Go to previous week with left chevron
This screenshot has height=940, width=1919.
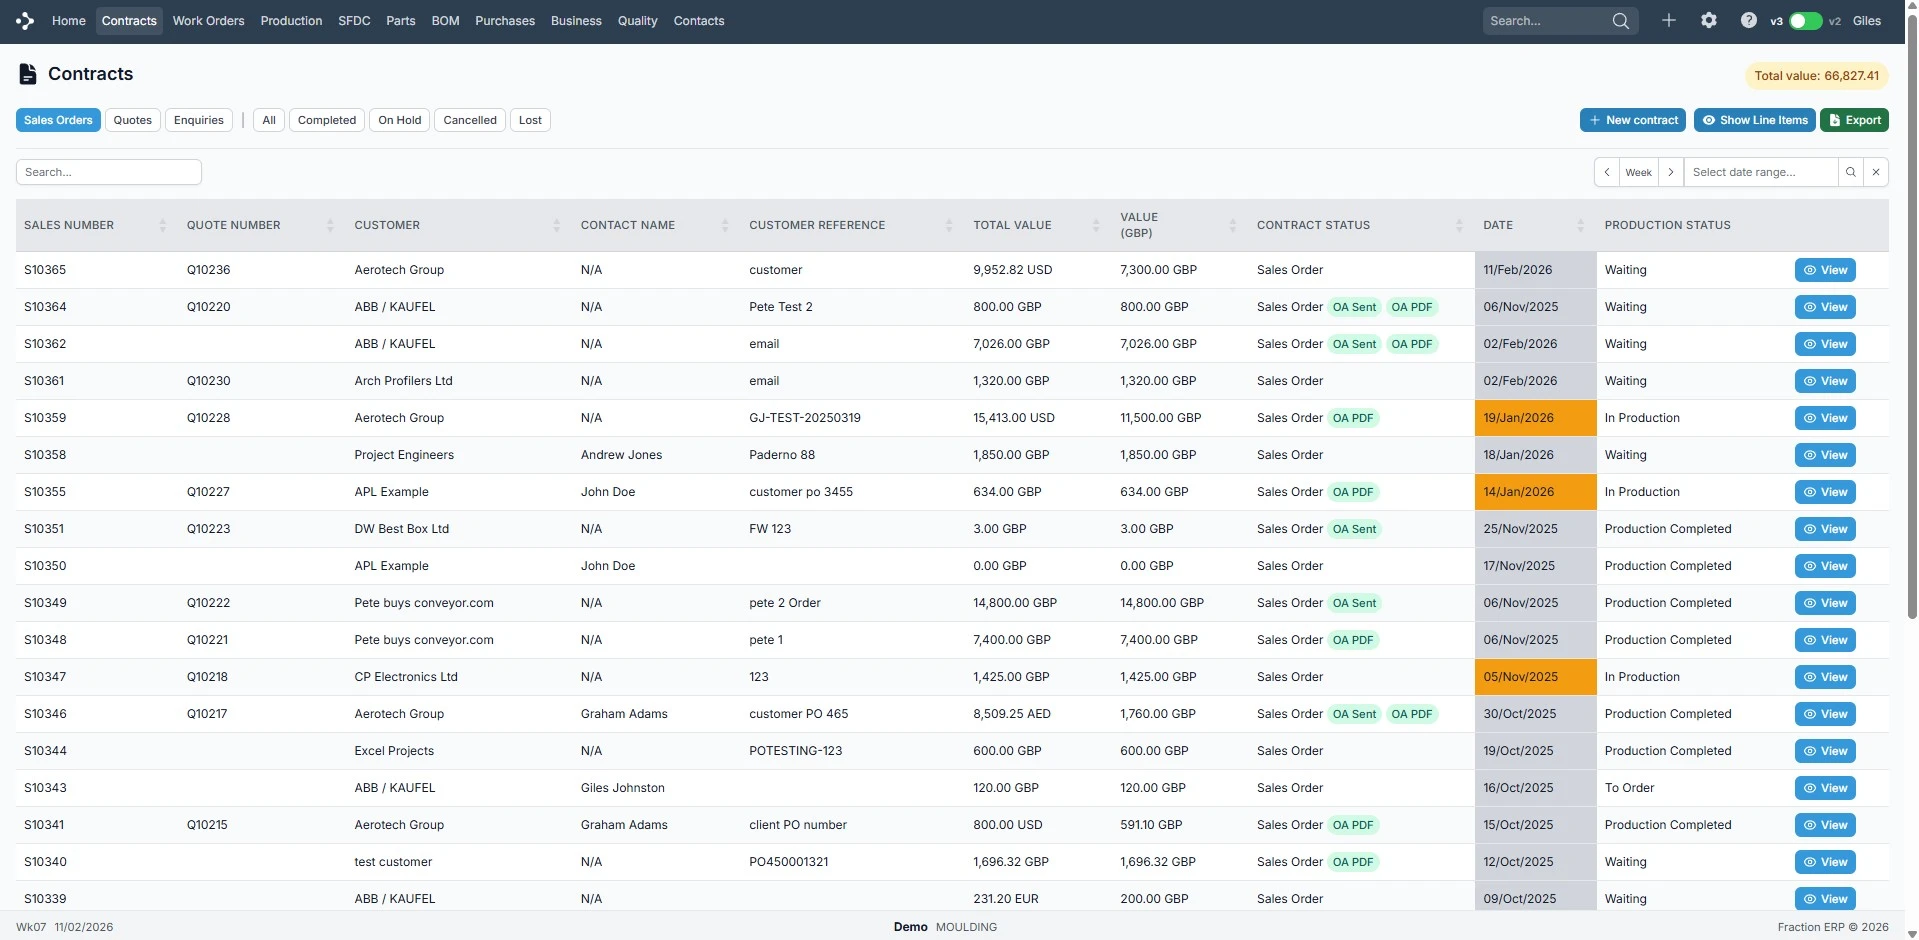coord(1606,172)
